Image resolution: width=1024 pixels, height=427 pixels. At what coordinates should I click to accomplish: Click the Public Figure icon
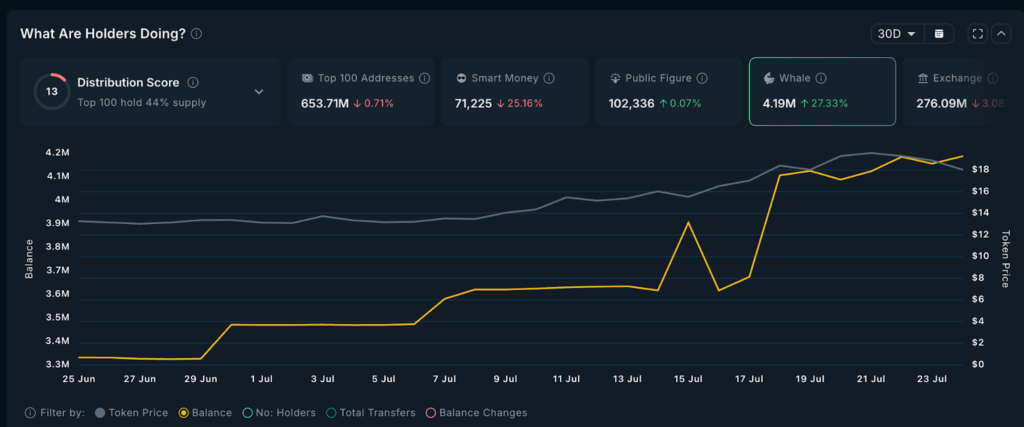[x=615, y=78]
